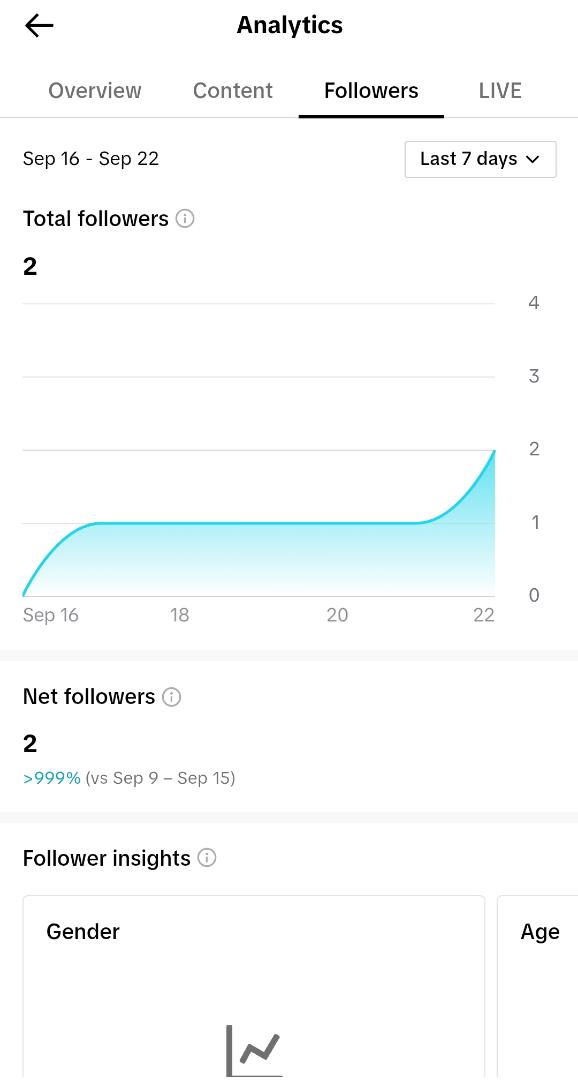Open Total followers info icon
The image size is (578, 1080).
(185, 219)
